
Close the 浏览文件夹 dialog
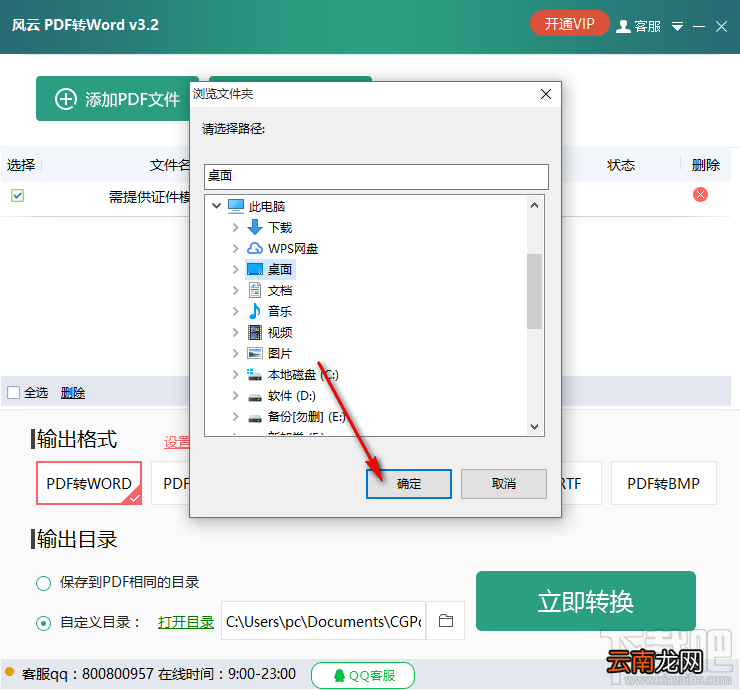coord(546,94)
